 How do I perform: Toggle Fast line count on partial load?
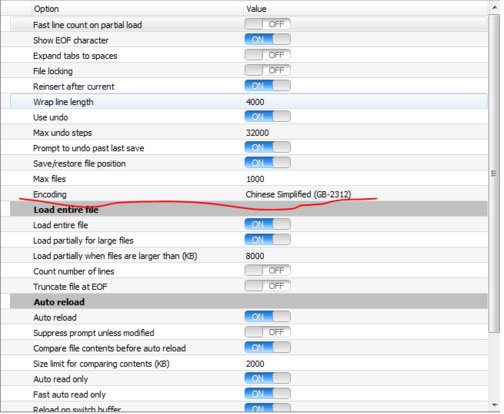(x=267, y=24)
